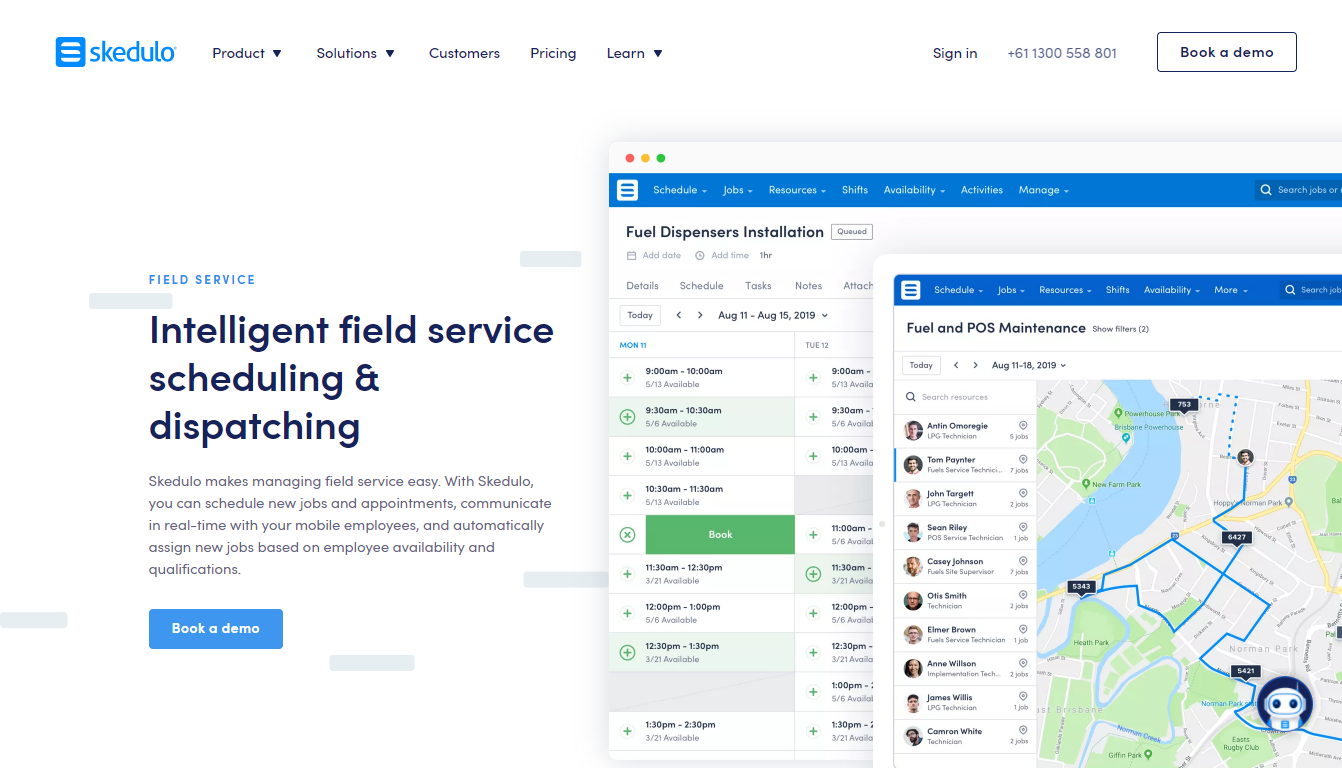Expand the Solutions menu in the site header

point(356,53)
